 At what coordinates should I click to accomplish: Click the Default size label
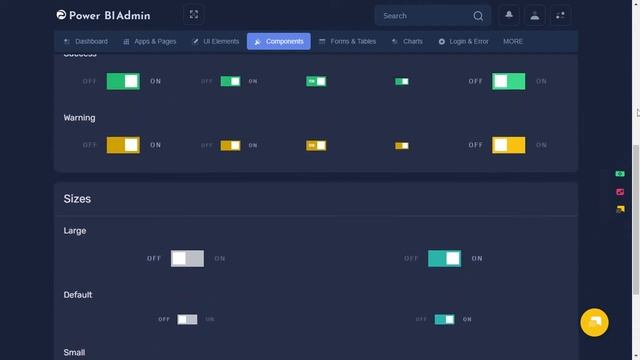pyautogui.click(x=78, y=295)
